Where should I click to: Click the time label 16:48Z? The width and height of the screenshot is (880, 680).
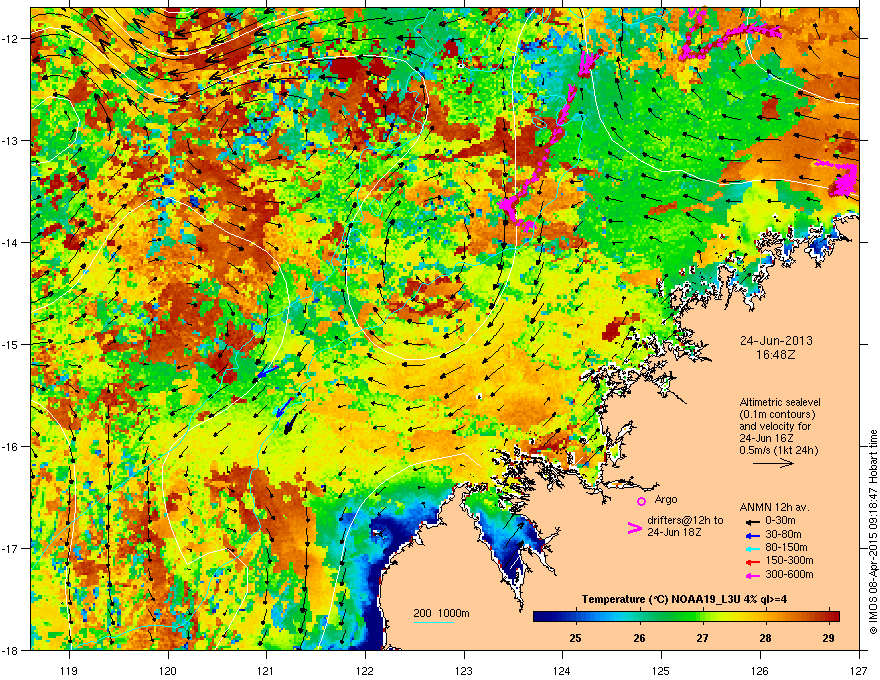pos(776,355)
